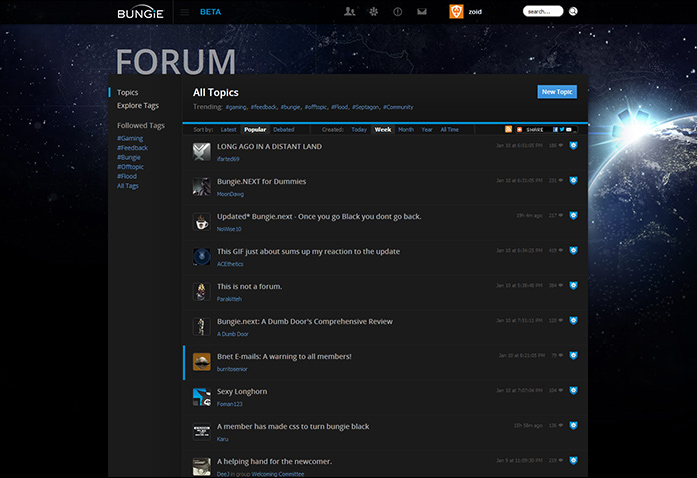This screenshot has height=478, width=697.
Task: Open the messages envelope icon
Action: coord(422,12)
